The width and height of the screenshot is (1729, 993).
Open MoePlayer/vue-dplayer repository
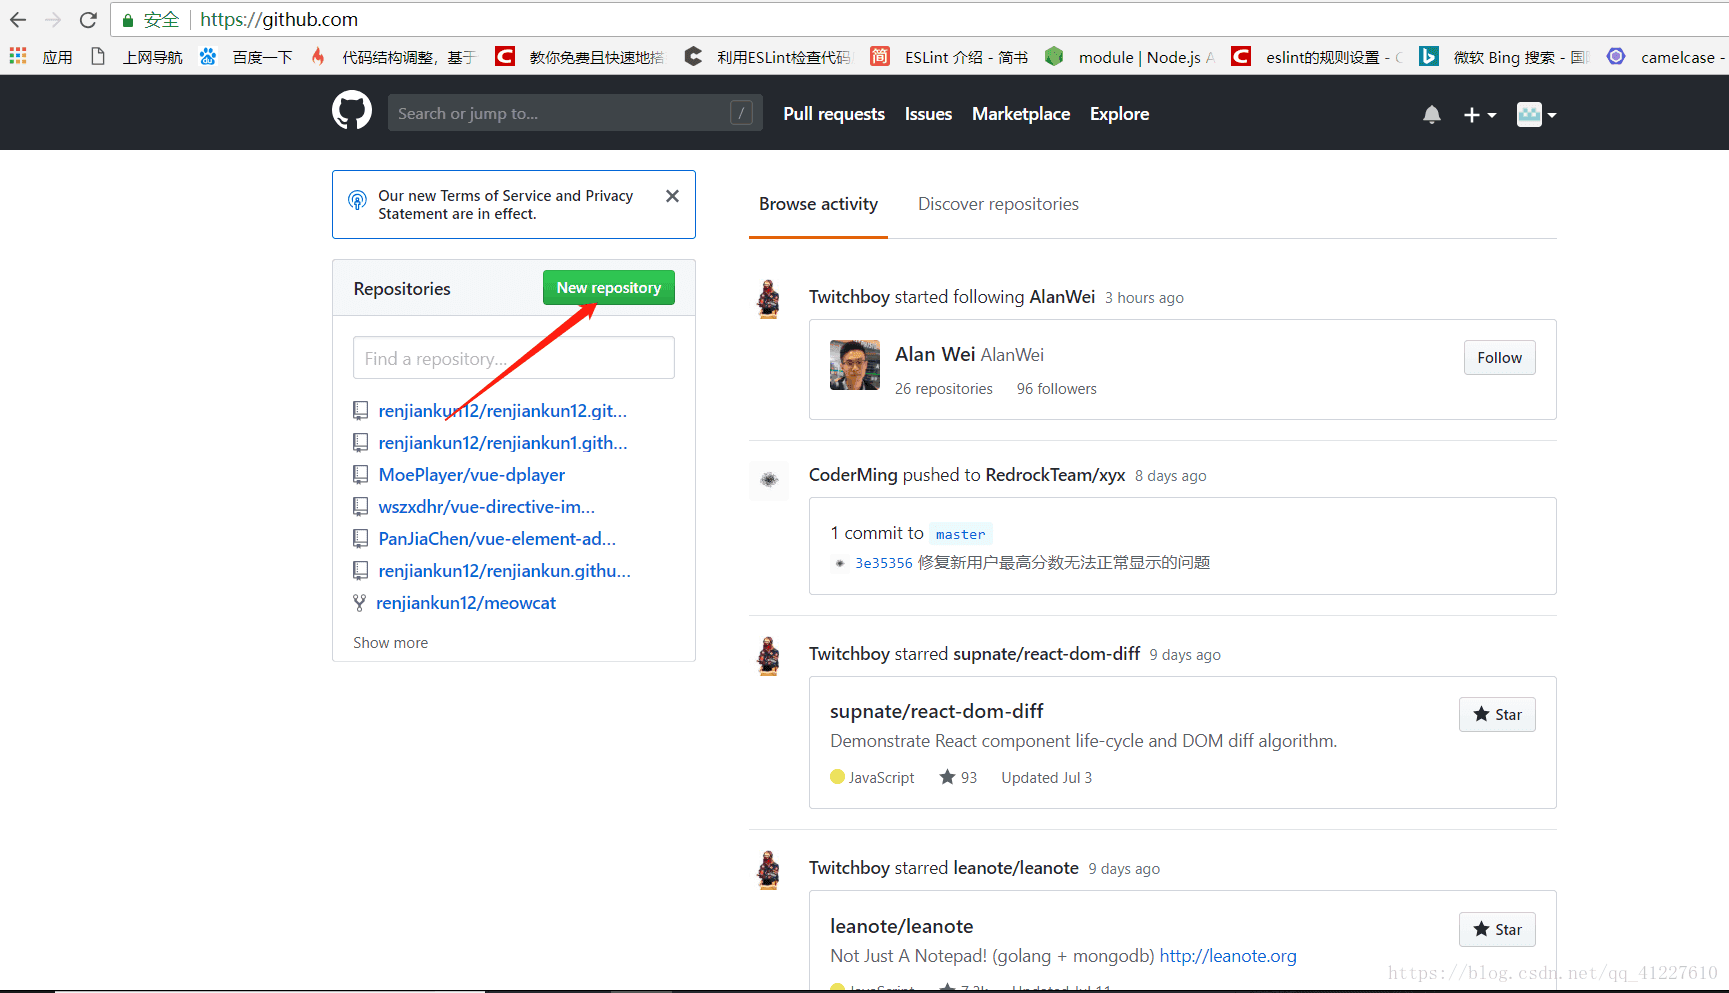click(472, 475)
